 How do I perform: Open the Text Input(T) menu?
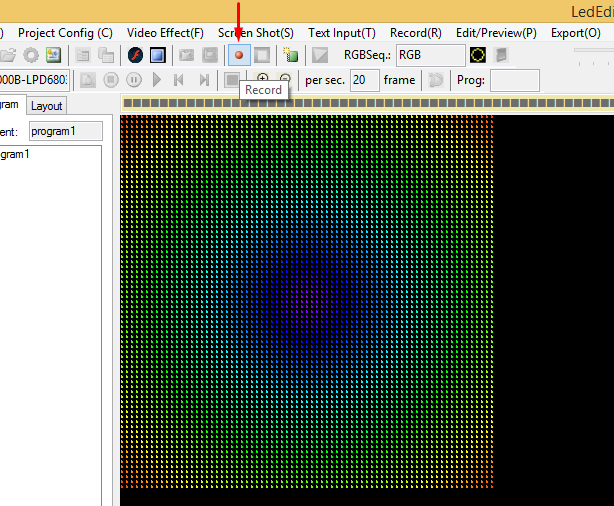coord(342,33)
